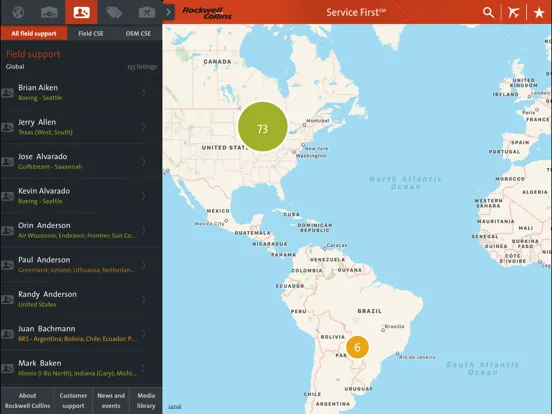The height and width of the screenshot is (414, 552).
Task: Select the orange 6 map cluster
Action: click(357, 347)
